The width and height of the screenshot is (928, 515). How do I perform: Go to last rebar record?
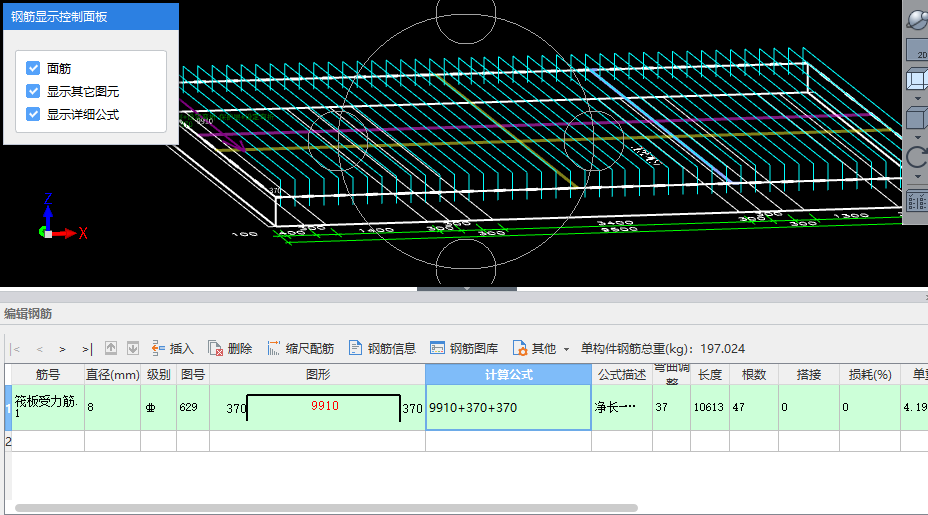pyautogui.click(x=87, y=349)
